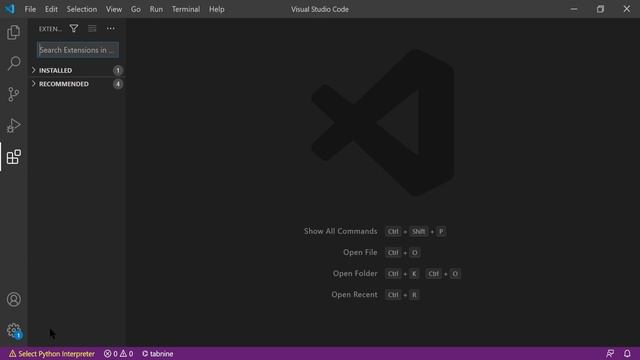This screenshot has height=360, width=640.
Task: Click the Show All Commands label
Action: click(340, 231)
